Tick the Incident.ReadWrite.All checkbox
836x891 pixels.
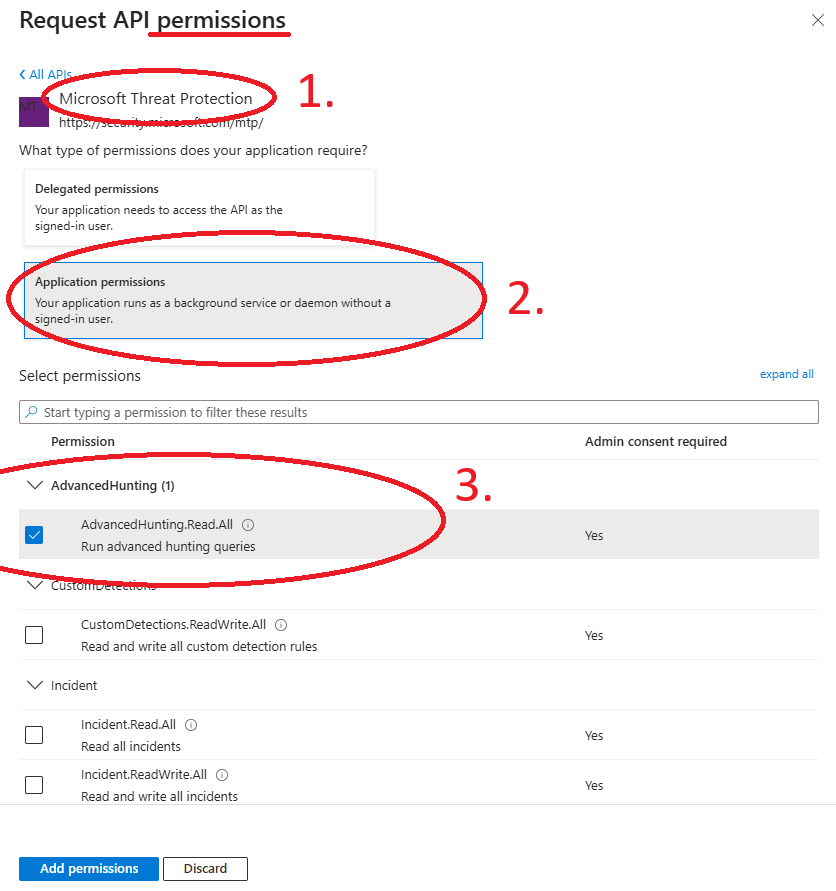click(x=34, y=785)
